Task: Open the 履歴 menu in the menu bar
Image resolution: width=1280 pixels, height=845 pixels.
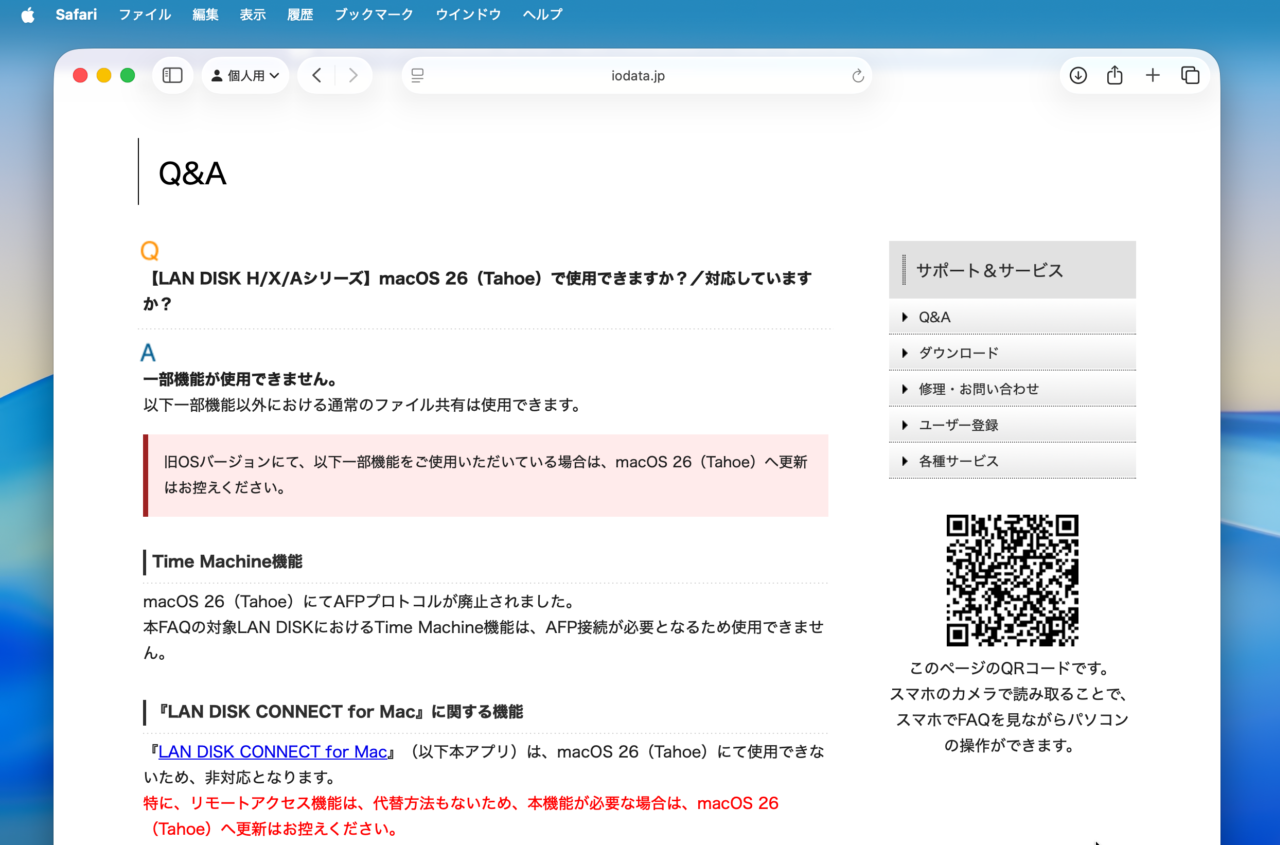Action: click(x=299, y=14)
